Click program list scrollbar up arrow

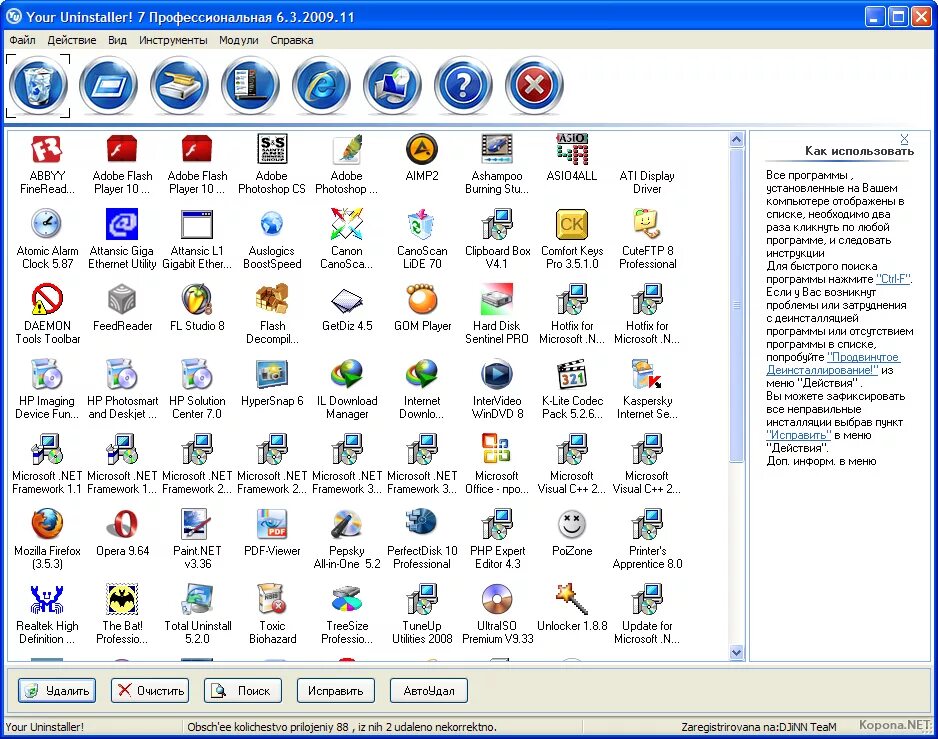(736, 139)
